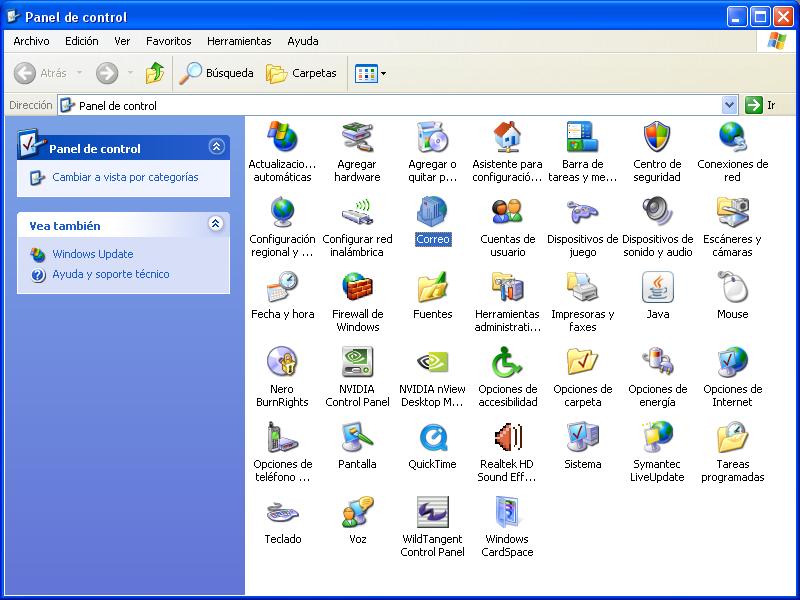800x600 pixels.
Task: Open the Favoritos menu
Action: pyautogui.click(x=168, y=41)
